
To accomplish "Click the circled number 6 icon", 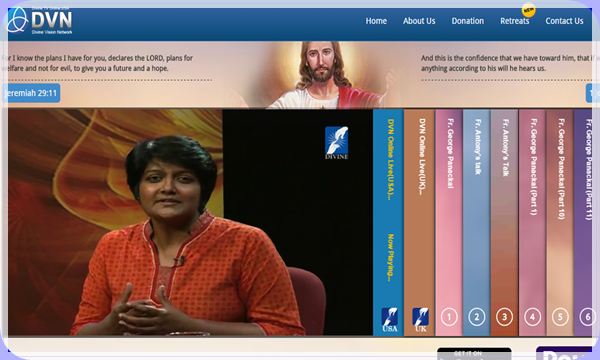I will pos(587,317).
